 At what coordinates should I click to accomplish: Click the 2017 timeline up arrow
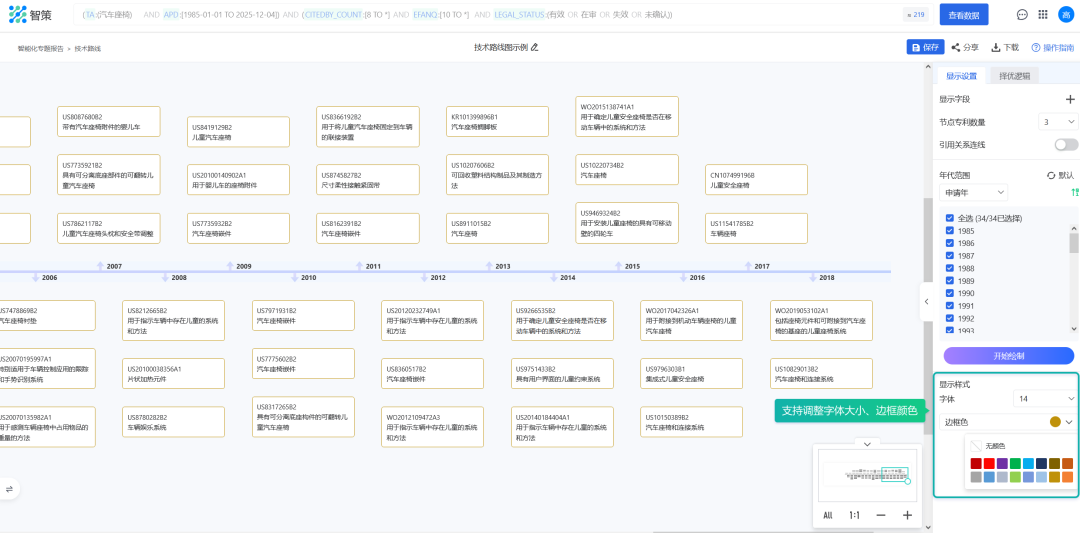(x=748, y=266)
